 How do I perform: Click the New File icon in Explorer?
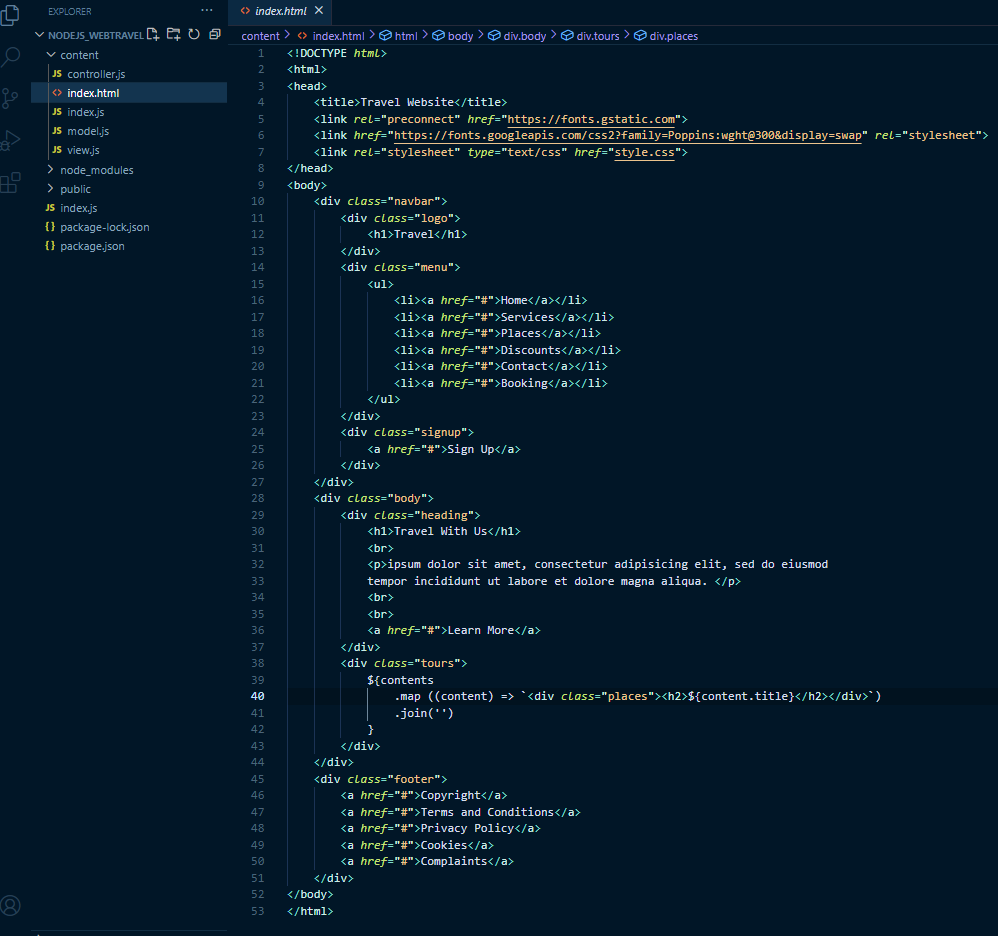(153, 34)
